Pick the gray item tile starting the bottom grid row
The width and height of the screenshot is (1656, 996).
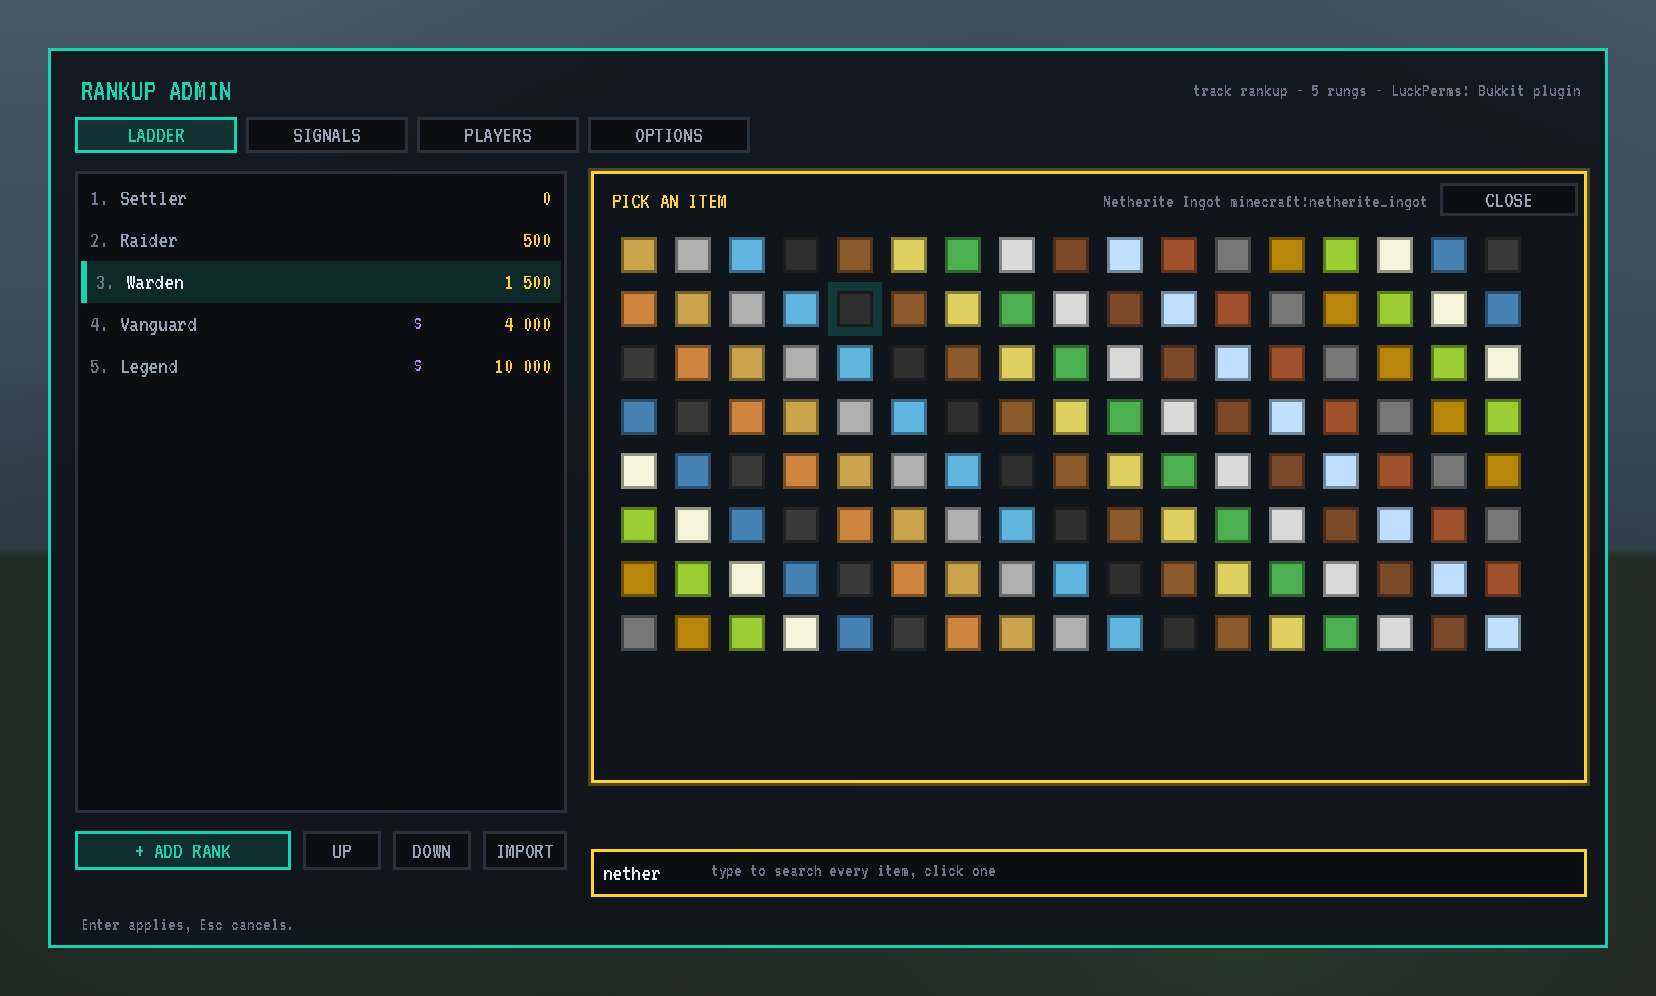[639, 633]
